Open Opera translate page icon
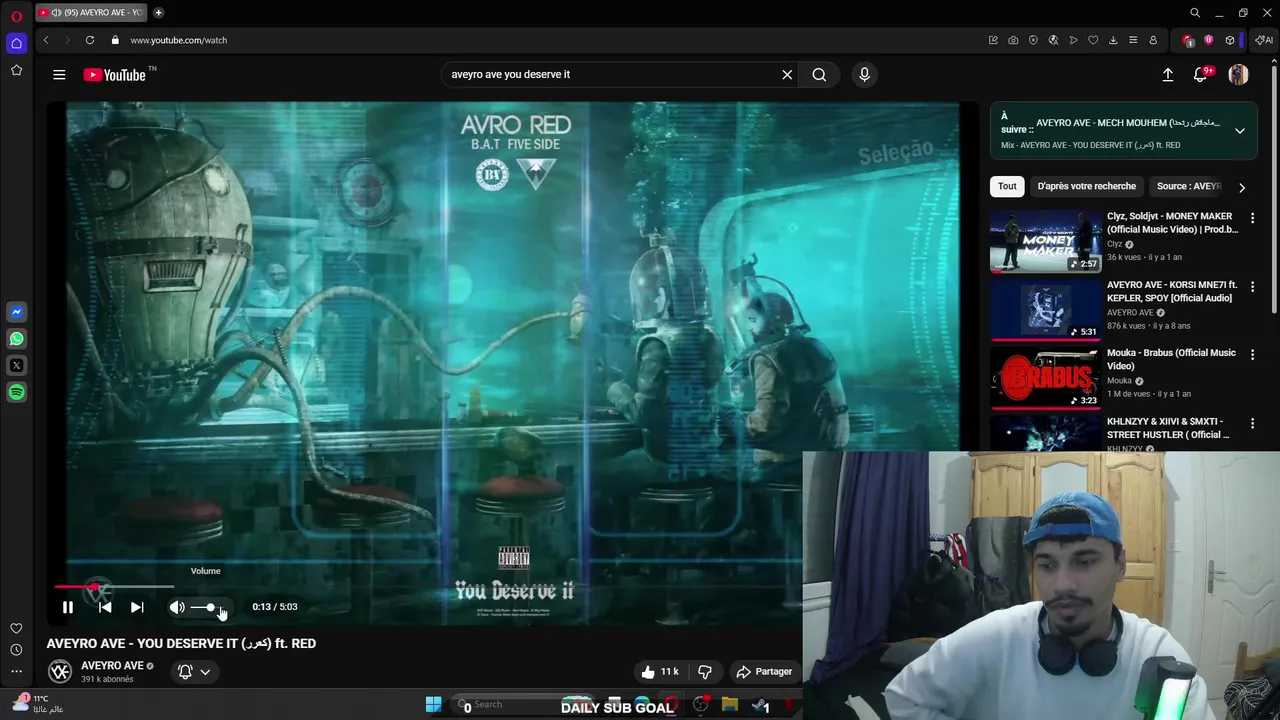The height and width of the screenshot is (720, 1280). click(1053, 40)
